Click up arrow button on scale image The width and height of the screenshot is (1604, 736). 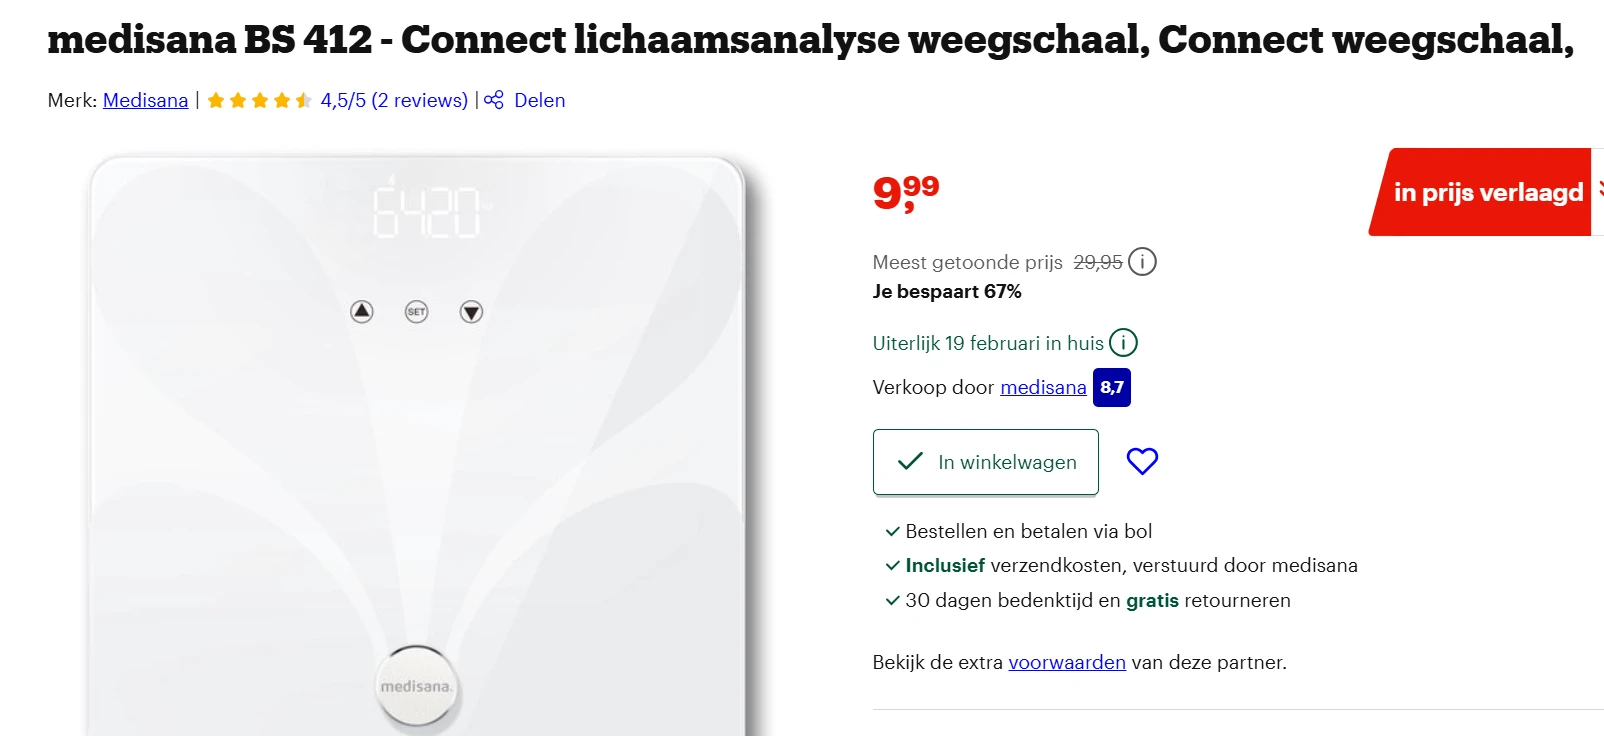click(362, 312)
